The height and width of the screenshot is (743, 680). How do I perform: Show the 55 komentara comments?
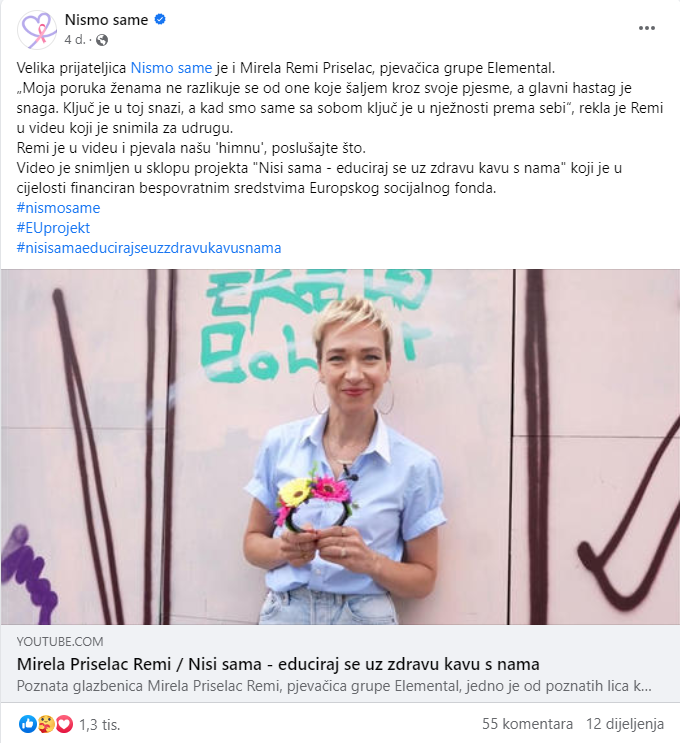527,724
